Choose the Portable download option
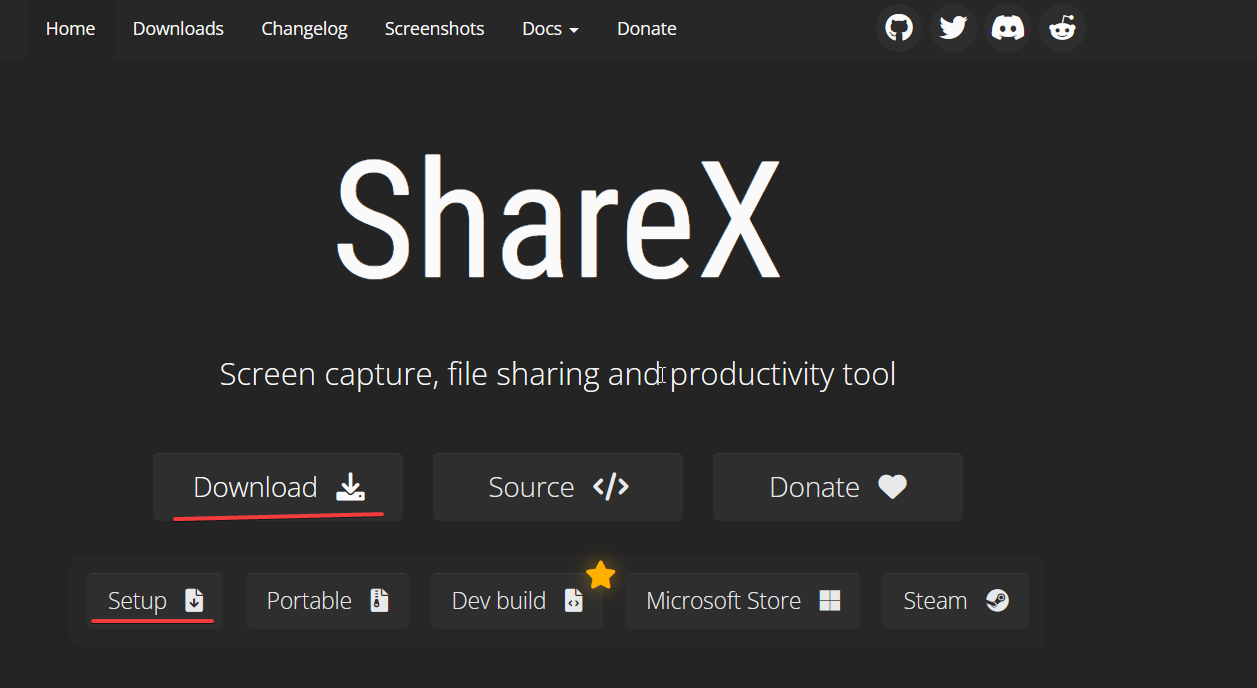Screen dimensions: 1257x688 tap(327, 601)
